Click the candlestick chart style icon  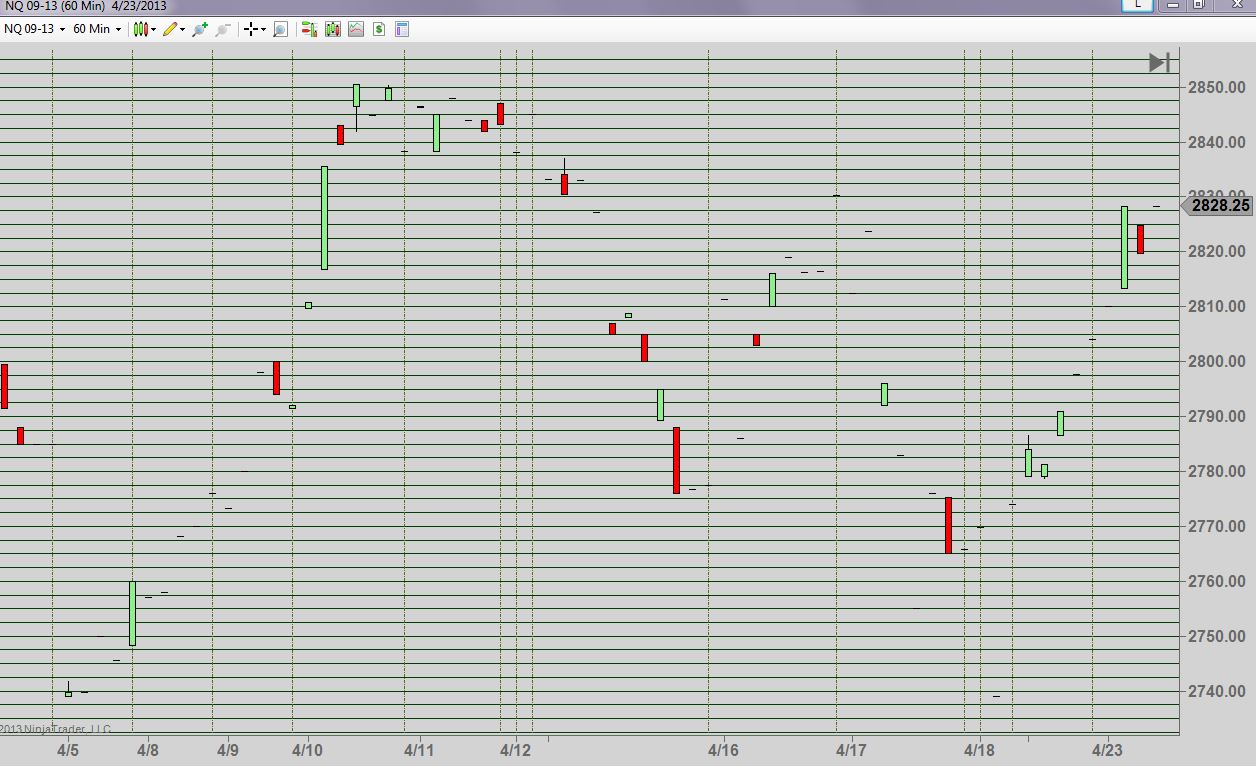(x=140, y=29)
